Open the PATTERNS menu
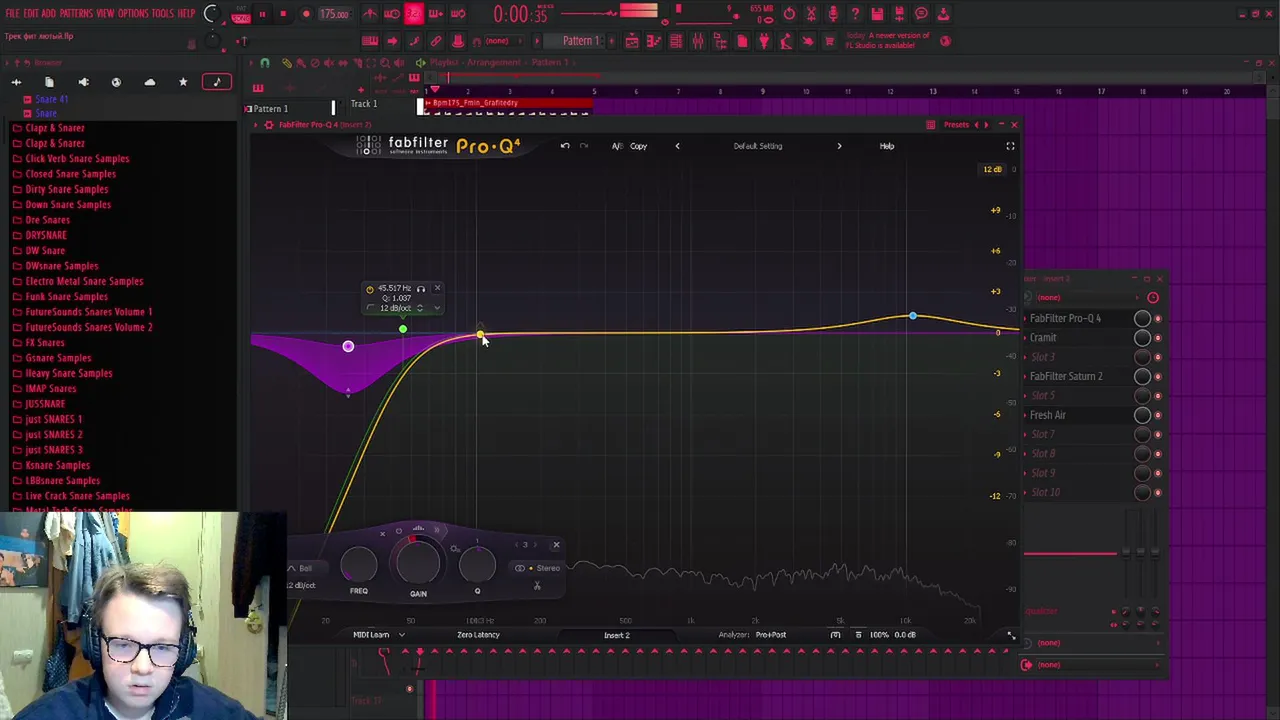Image resolution: width=1280 pixels, height=720 pixels. 76,13
